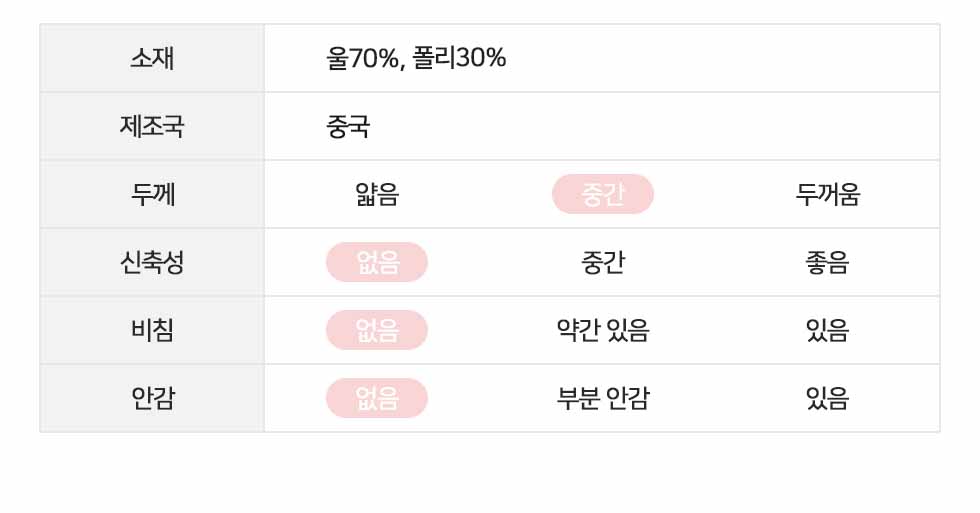Click the 비침 row label
Viewport: 980px width, 513px height.
152,330
